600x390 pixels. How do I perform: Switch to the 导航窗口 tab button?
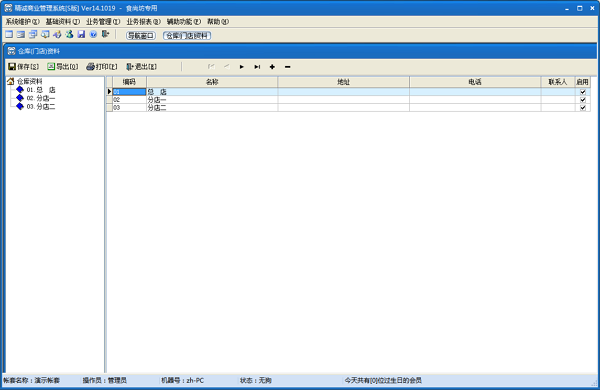click(x=141, y=36)
